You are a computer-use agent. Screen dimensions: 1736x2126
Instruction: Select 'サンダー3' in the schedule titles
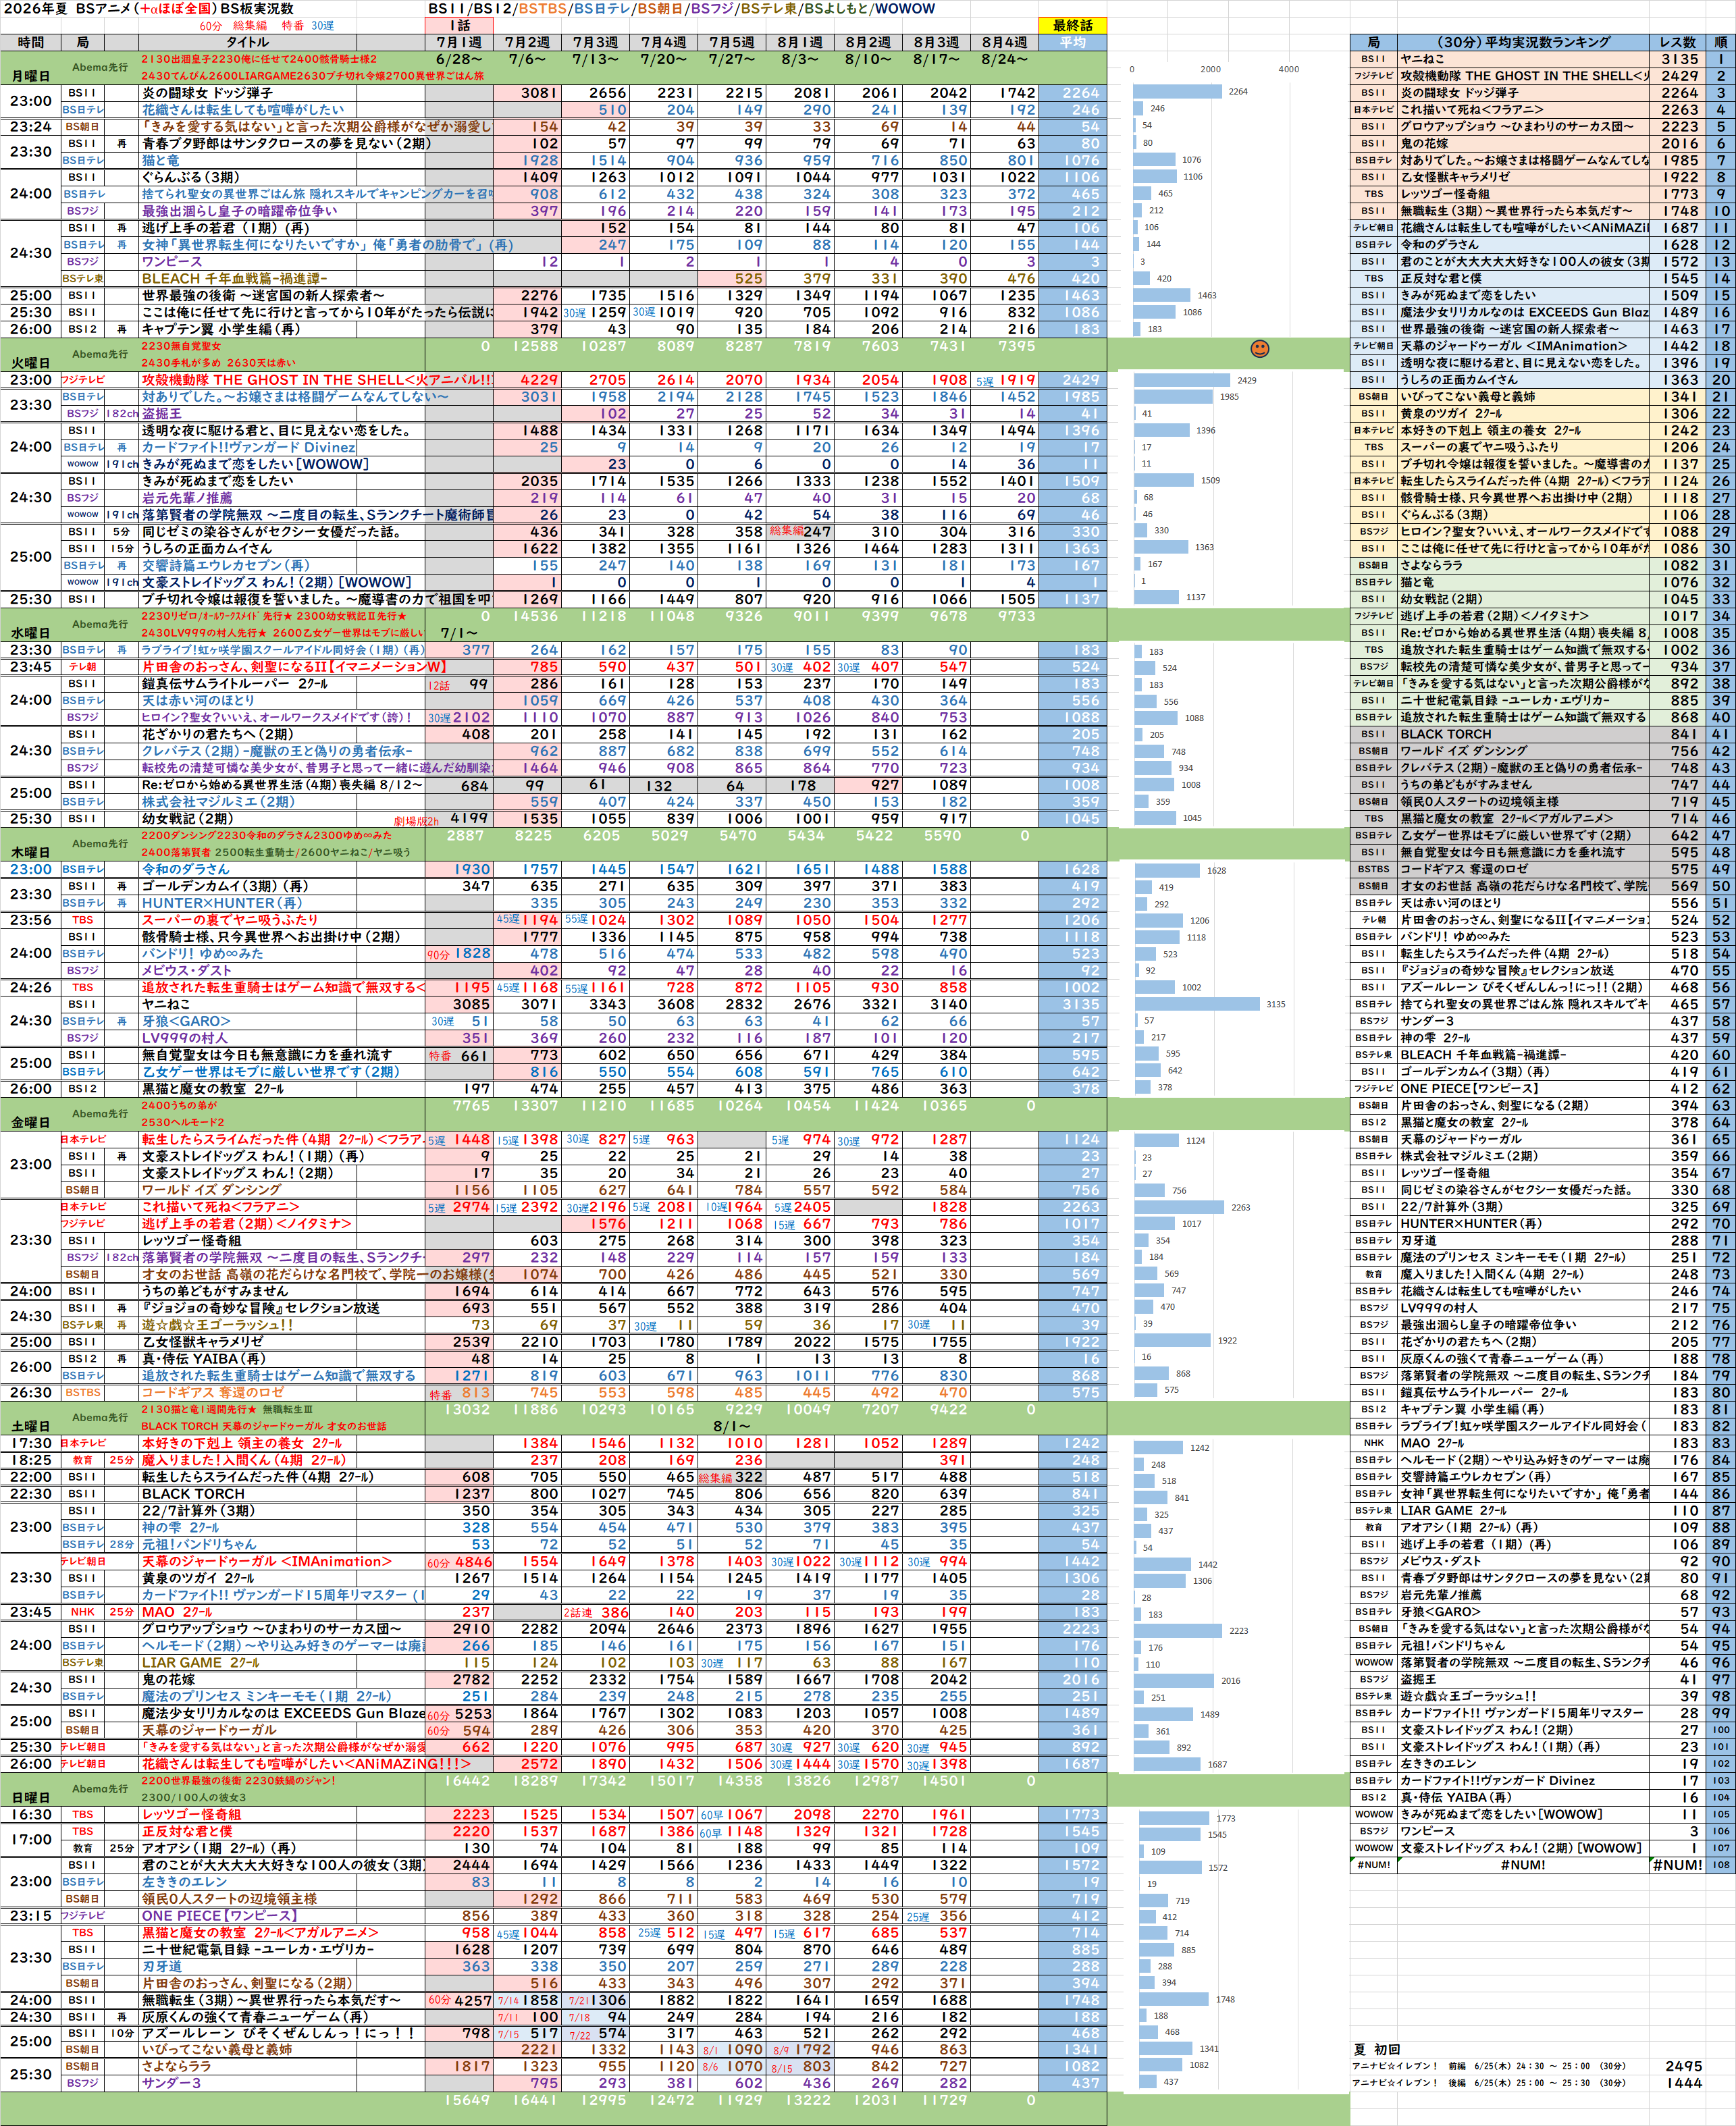click(x=171, y=2084)
